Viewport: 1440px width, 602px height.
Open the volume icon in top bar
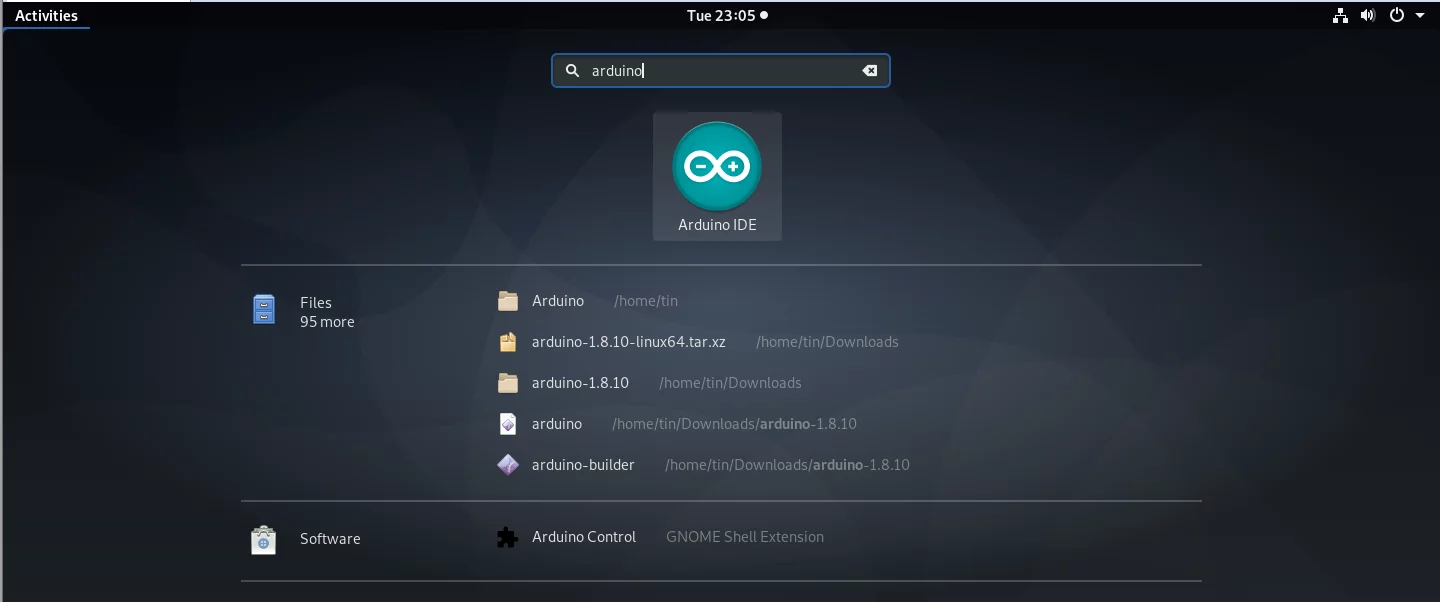tap(1368, 15)
